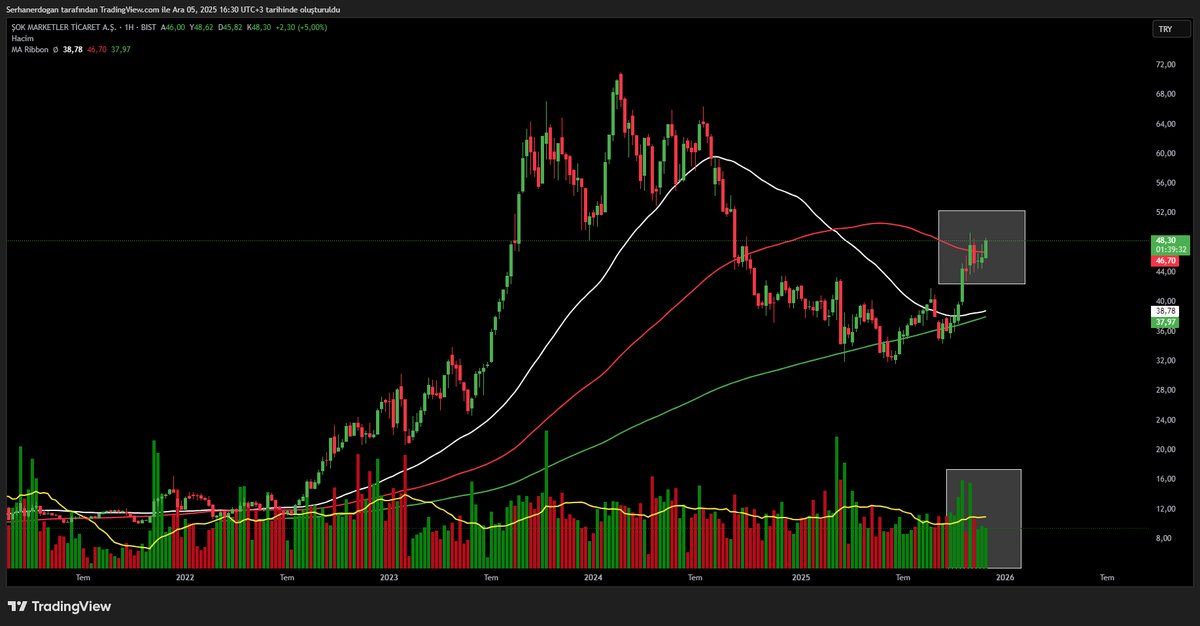
Task: Click the 2025 label on the time axis
Action: 799,577
